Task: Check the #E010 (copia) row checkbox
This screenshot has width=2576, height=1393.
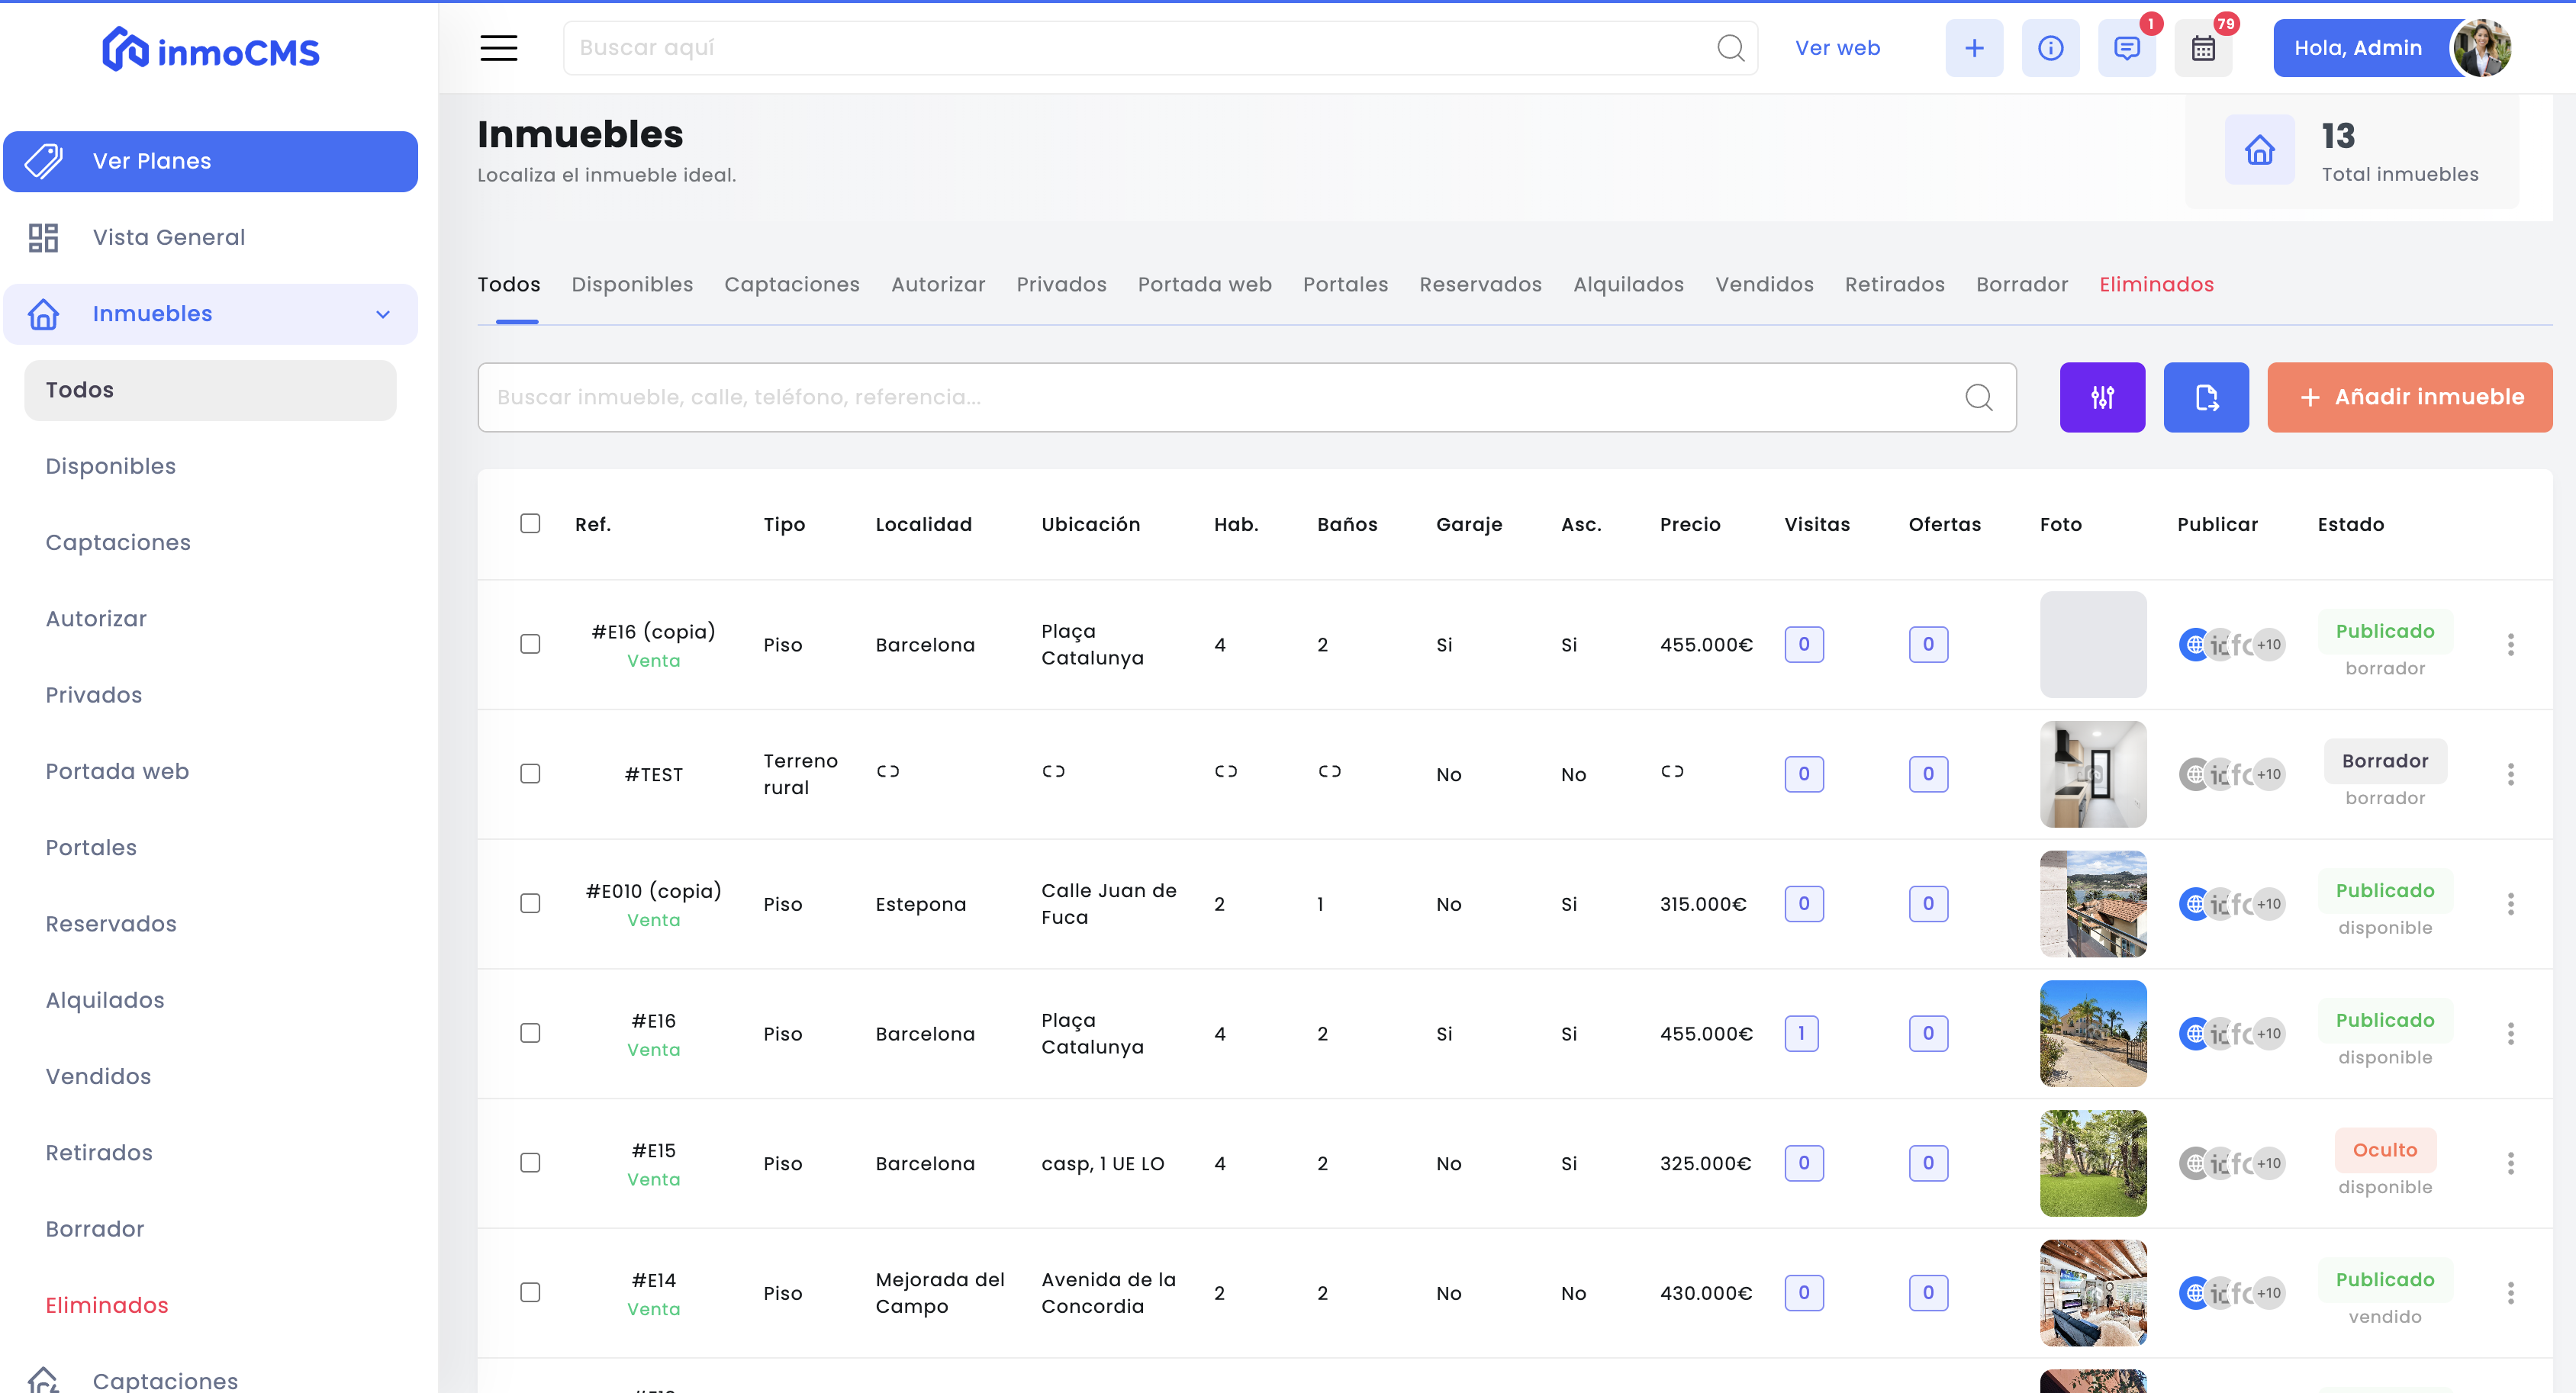Action: (530, 903)
